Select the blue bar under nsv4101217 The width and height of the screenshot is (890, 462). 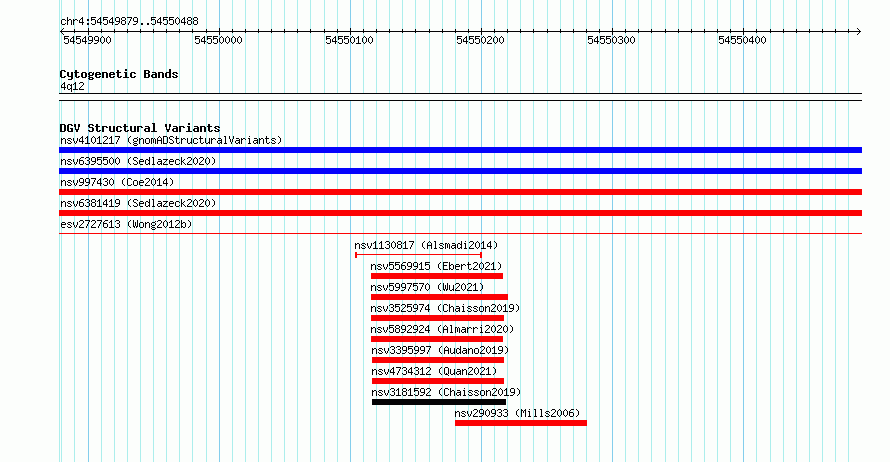460,150
